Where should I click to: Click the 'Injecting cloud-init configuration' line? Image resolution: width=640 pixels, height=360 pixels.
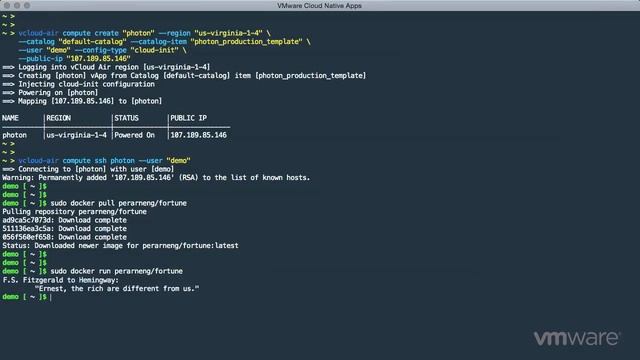pyautogui.click(x=78, y=84)
